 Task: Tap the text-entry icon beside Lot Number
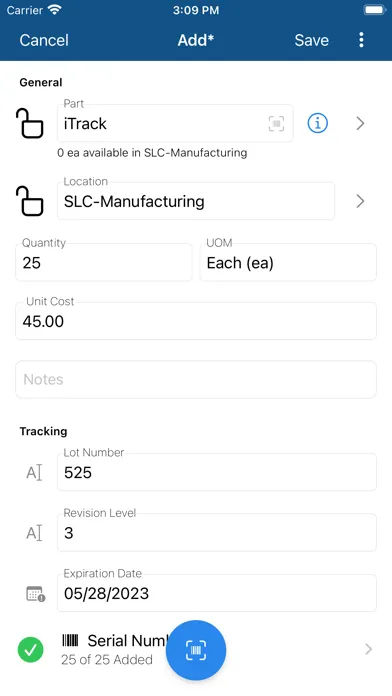pyautogui.click(x=34, y=473)
